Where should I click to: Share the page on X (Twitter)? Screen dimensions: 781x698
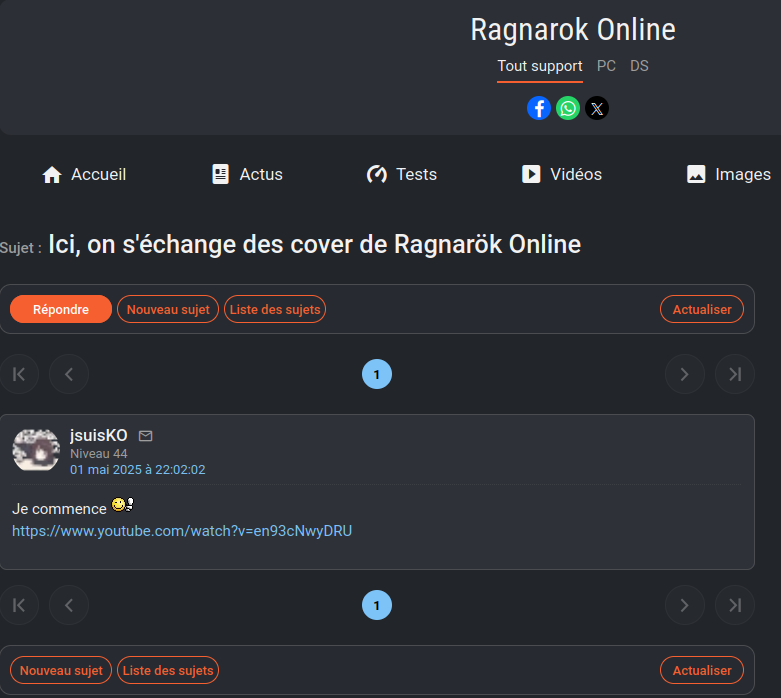point(597,108)
